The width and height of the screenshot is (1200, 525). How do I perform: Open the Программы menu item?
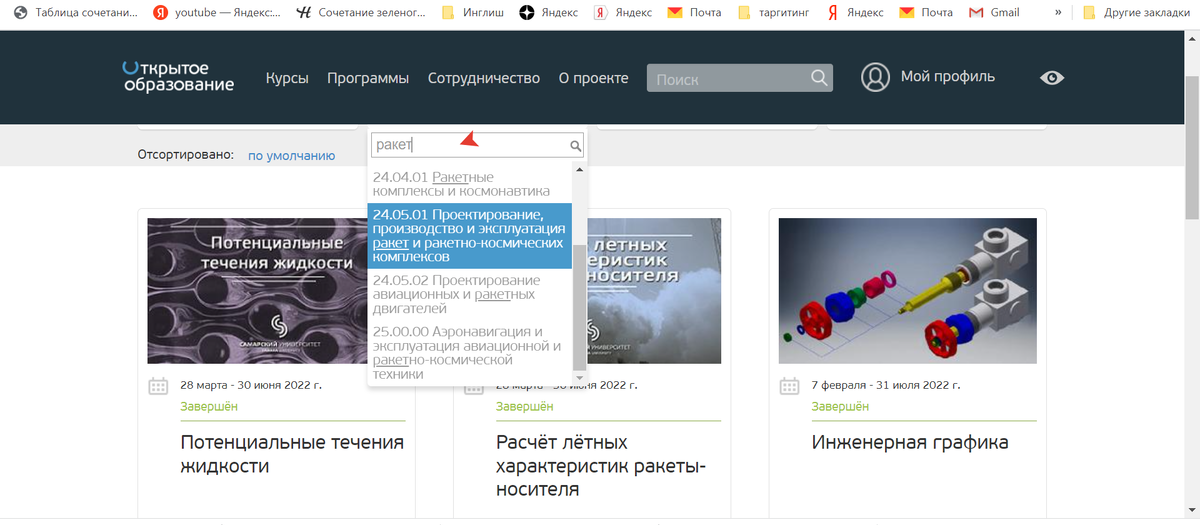click(x=368, y=78)
